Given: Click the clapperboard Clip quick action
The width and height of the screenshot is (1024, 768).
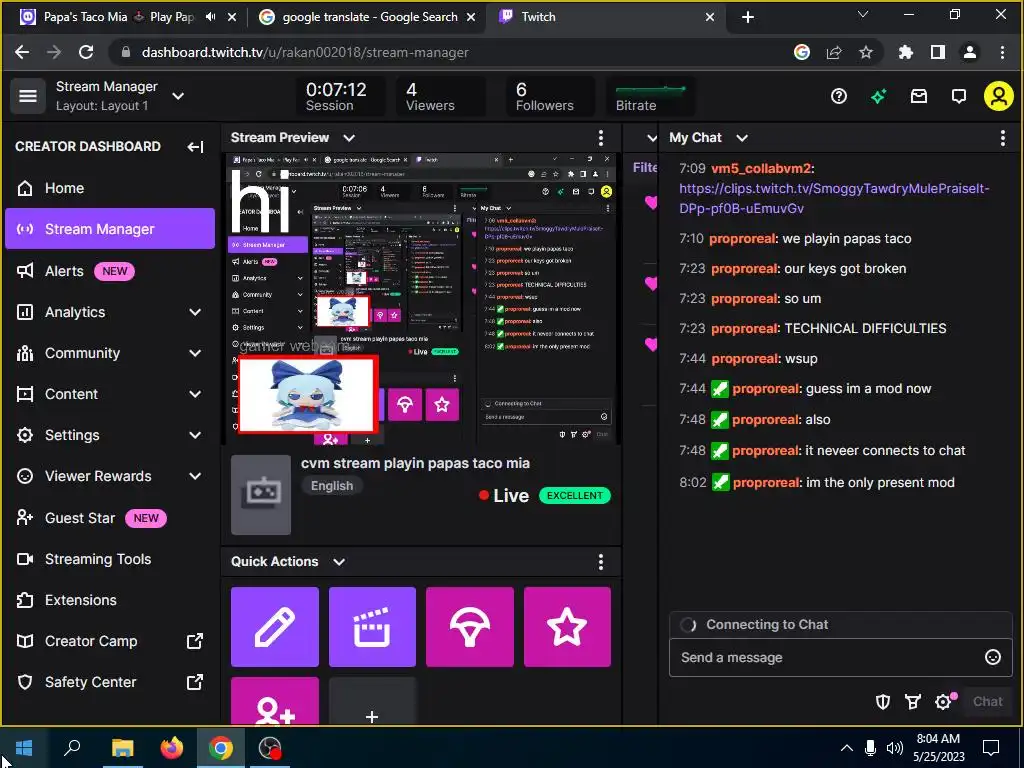Looking at the screenshot, I should click(x=372, y=627).
